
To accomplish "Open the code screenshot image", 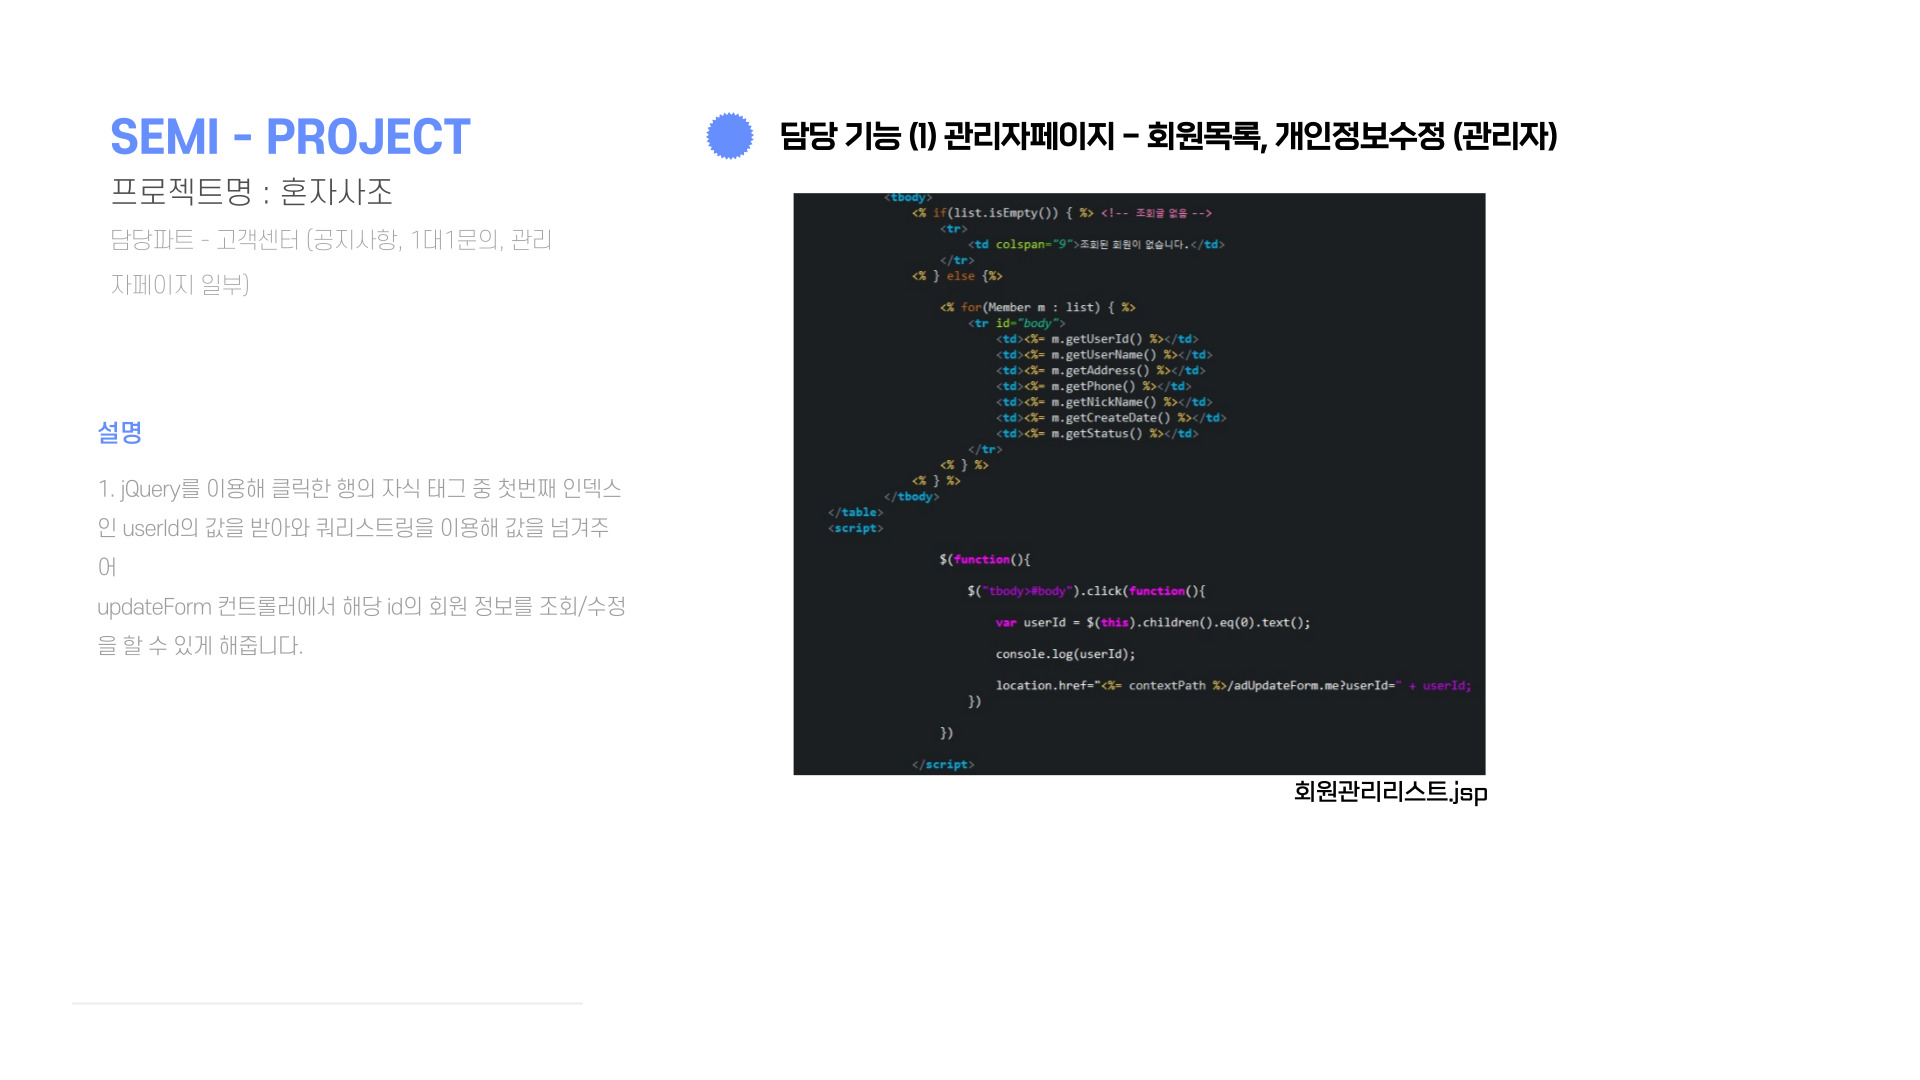I will pos(1139,484).
